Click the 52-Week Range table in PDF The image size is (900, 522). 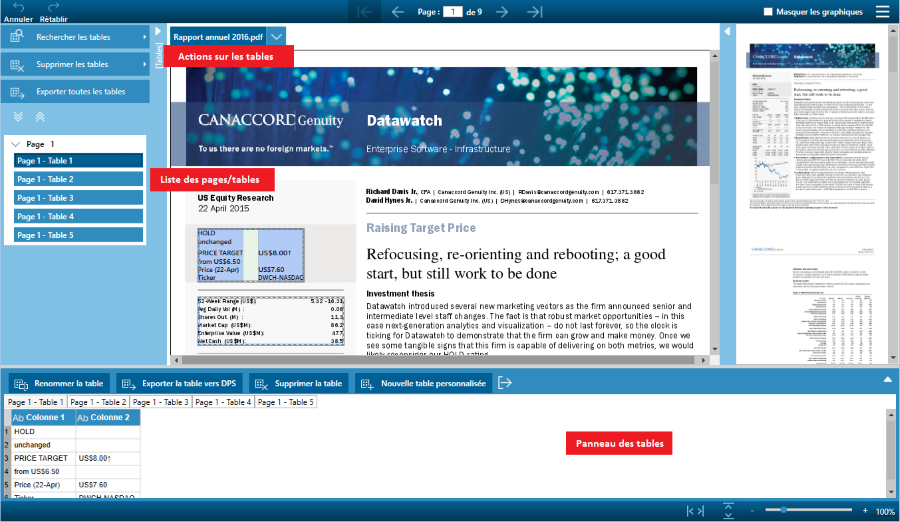tap(270, 321)
